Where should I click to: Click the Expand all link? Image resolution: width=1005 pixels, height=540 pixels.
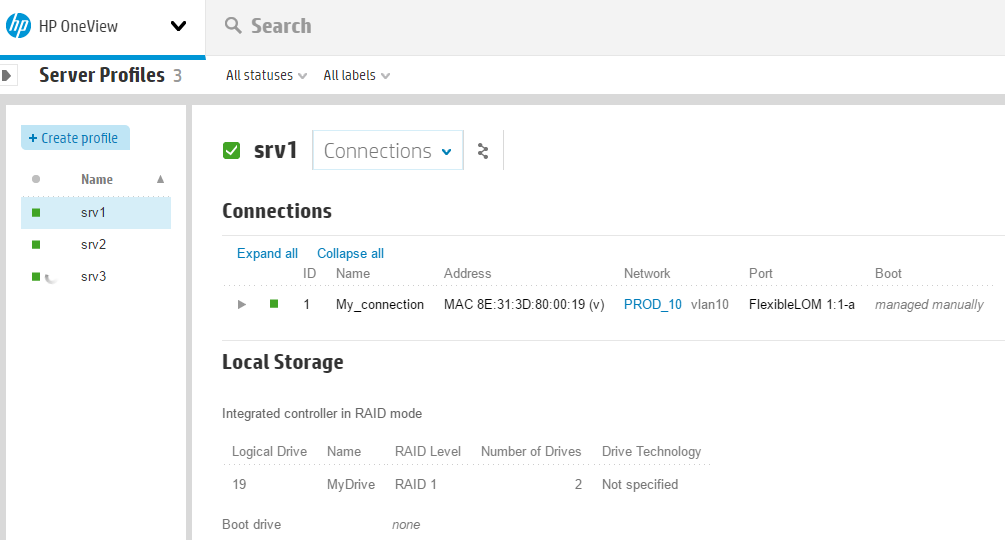[x=267, y=254]
